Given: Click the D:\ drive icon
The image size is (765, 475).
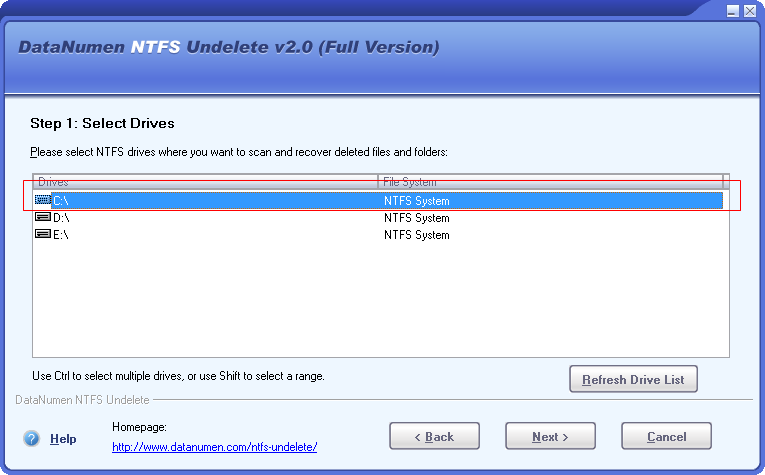Looking at the screenshot, I should click(43, 217).
